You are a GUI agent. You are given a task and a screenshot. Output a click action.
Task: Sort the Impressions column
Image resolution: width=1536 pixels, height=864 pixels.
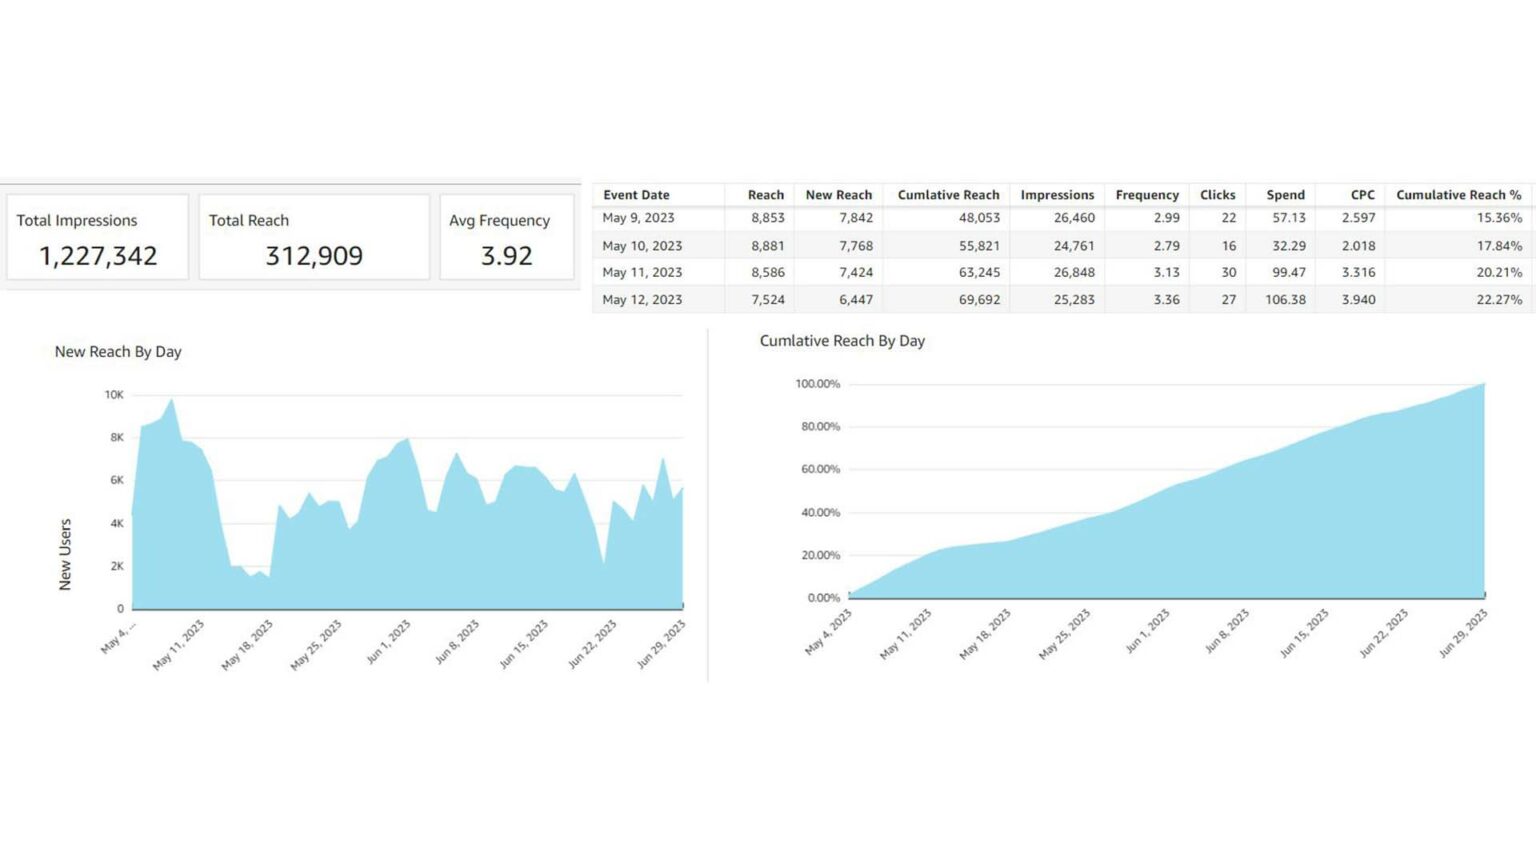pos(1057,195)
